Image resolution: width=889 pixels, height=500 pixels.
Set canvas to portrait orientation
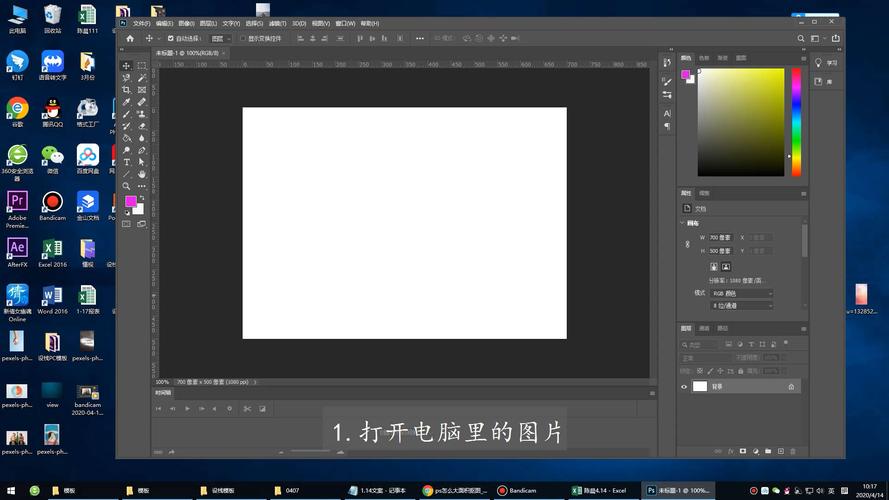[714, 266]
